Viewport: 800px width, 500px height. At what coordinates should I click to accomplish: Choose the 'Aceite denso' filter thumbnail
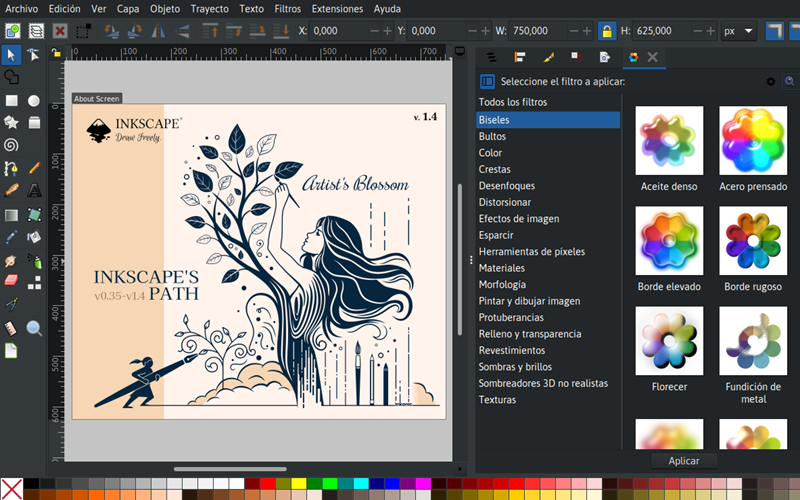(x=669, y=141)
